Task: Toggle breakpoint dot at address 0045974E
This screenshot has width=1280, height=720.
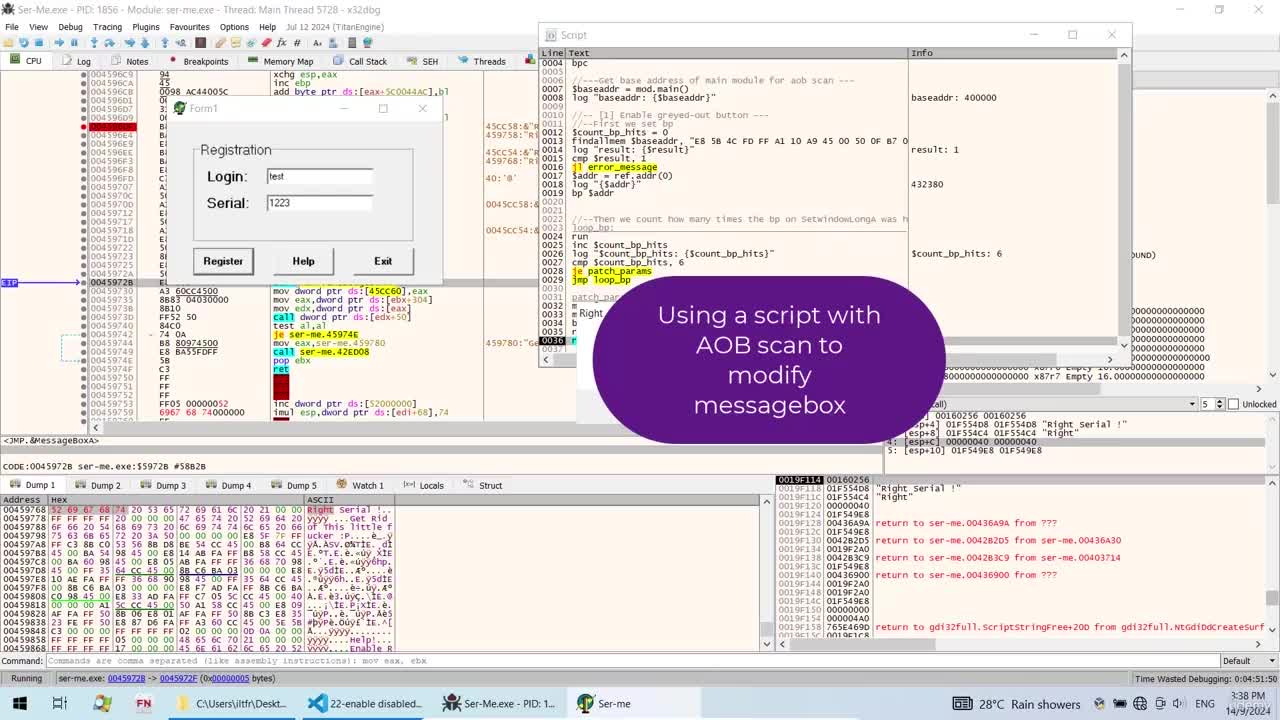Action: pyautogui.click(x=83, y=361)
